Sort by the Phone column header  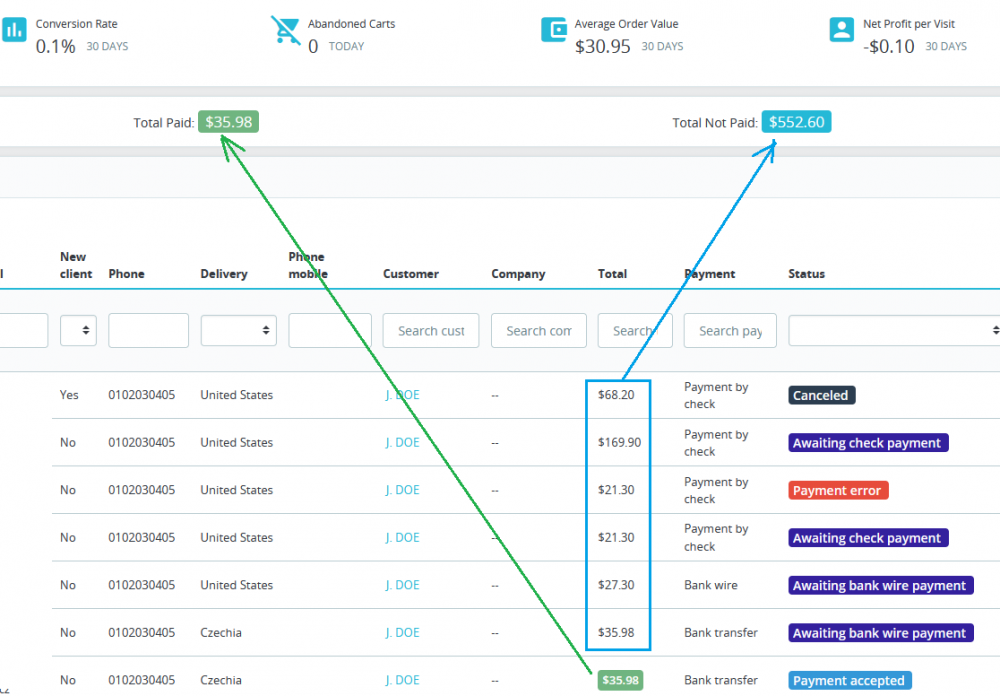click(126, 274)
